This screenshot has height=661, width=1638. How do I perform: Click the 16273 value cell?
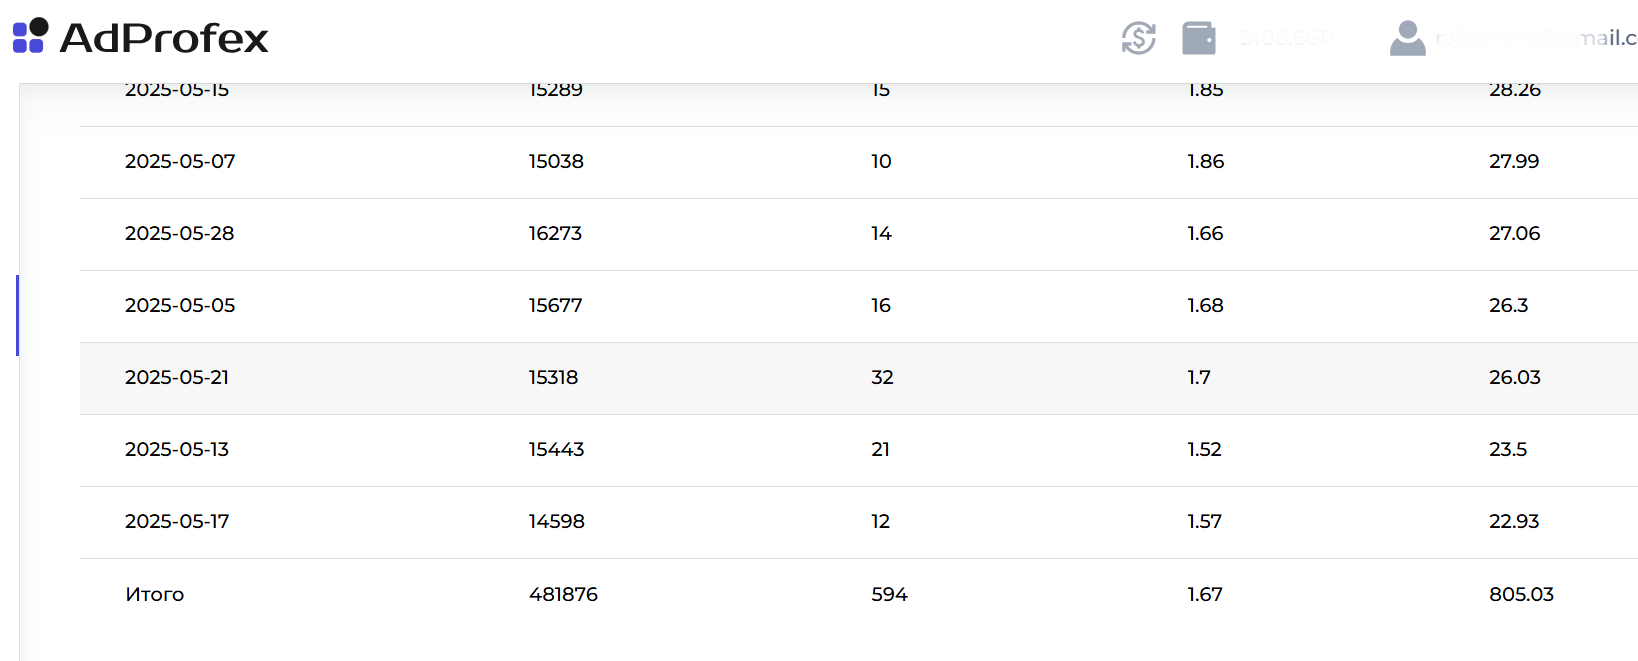[x=555, y=233]
